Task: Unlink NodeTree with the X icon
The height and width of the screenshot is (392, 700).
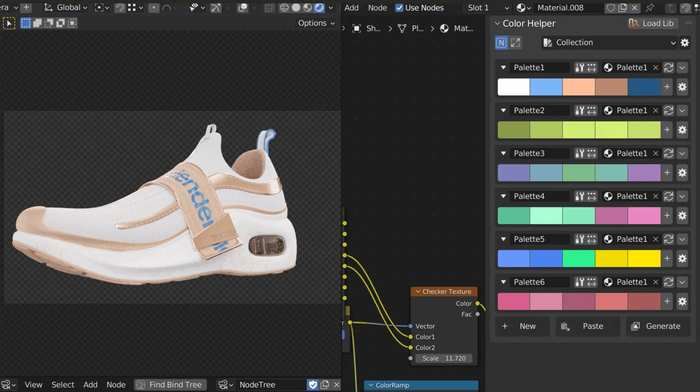Action: tap(337, 384)
